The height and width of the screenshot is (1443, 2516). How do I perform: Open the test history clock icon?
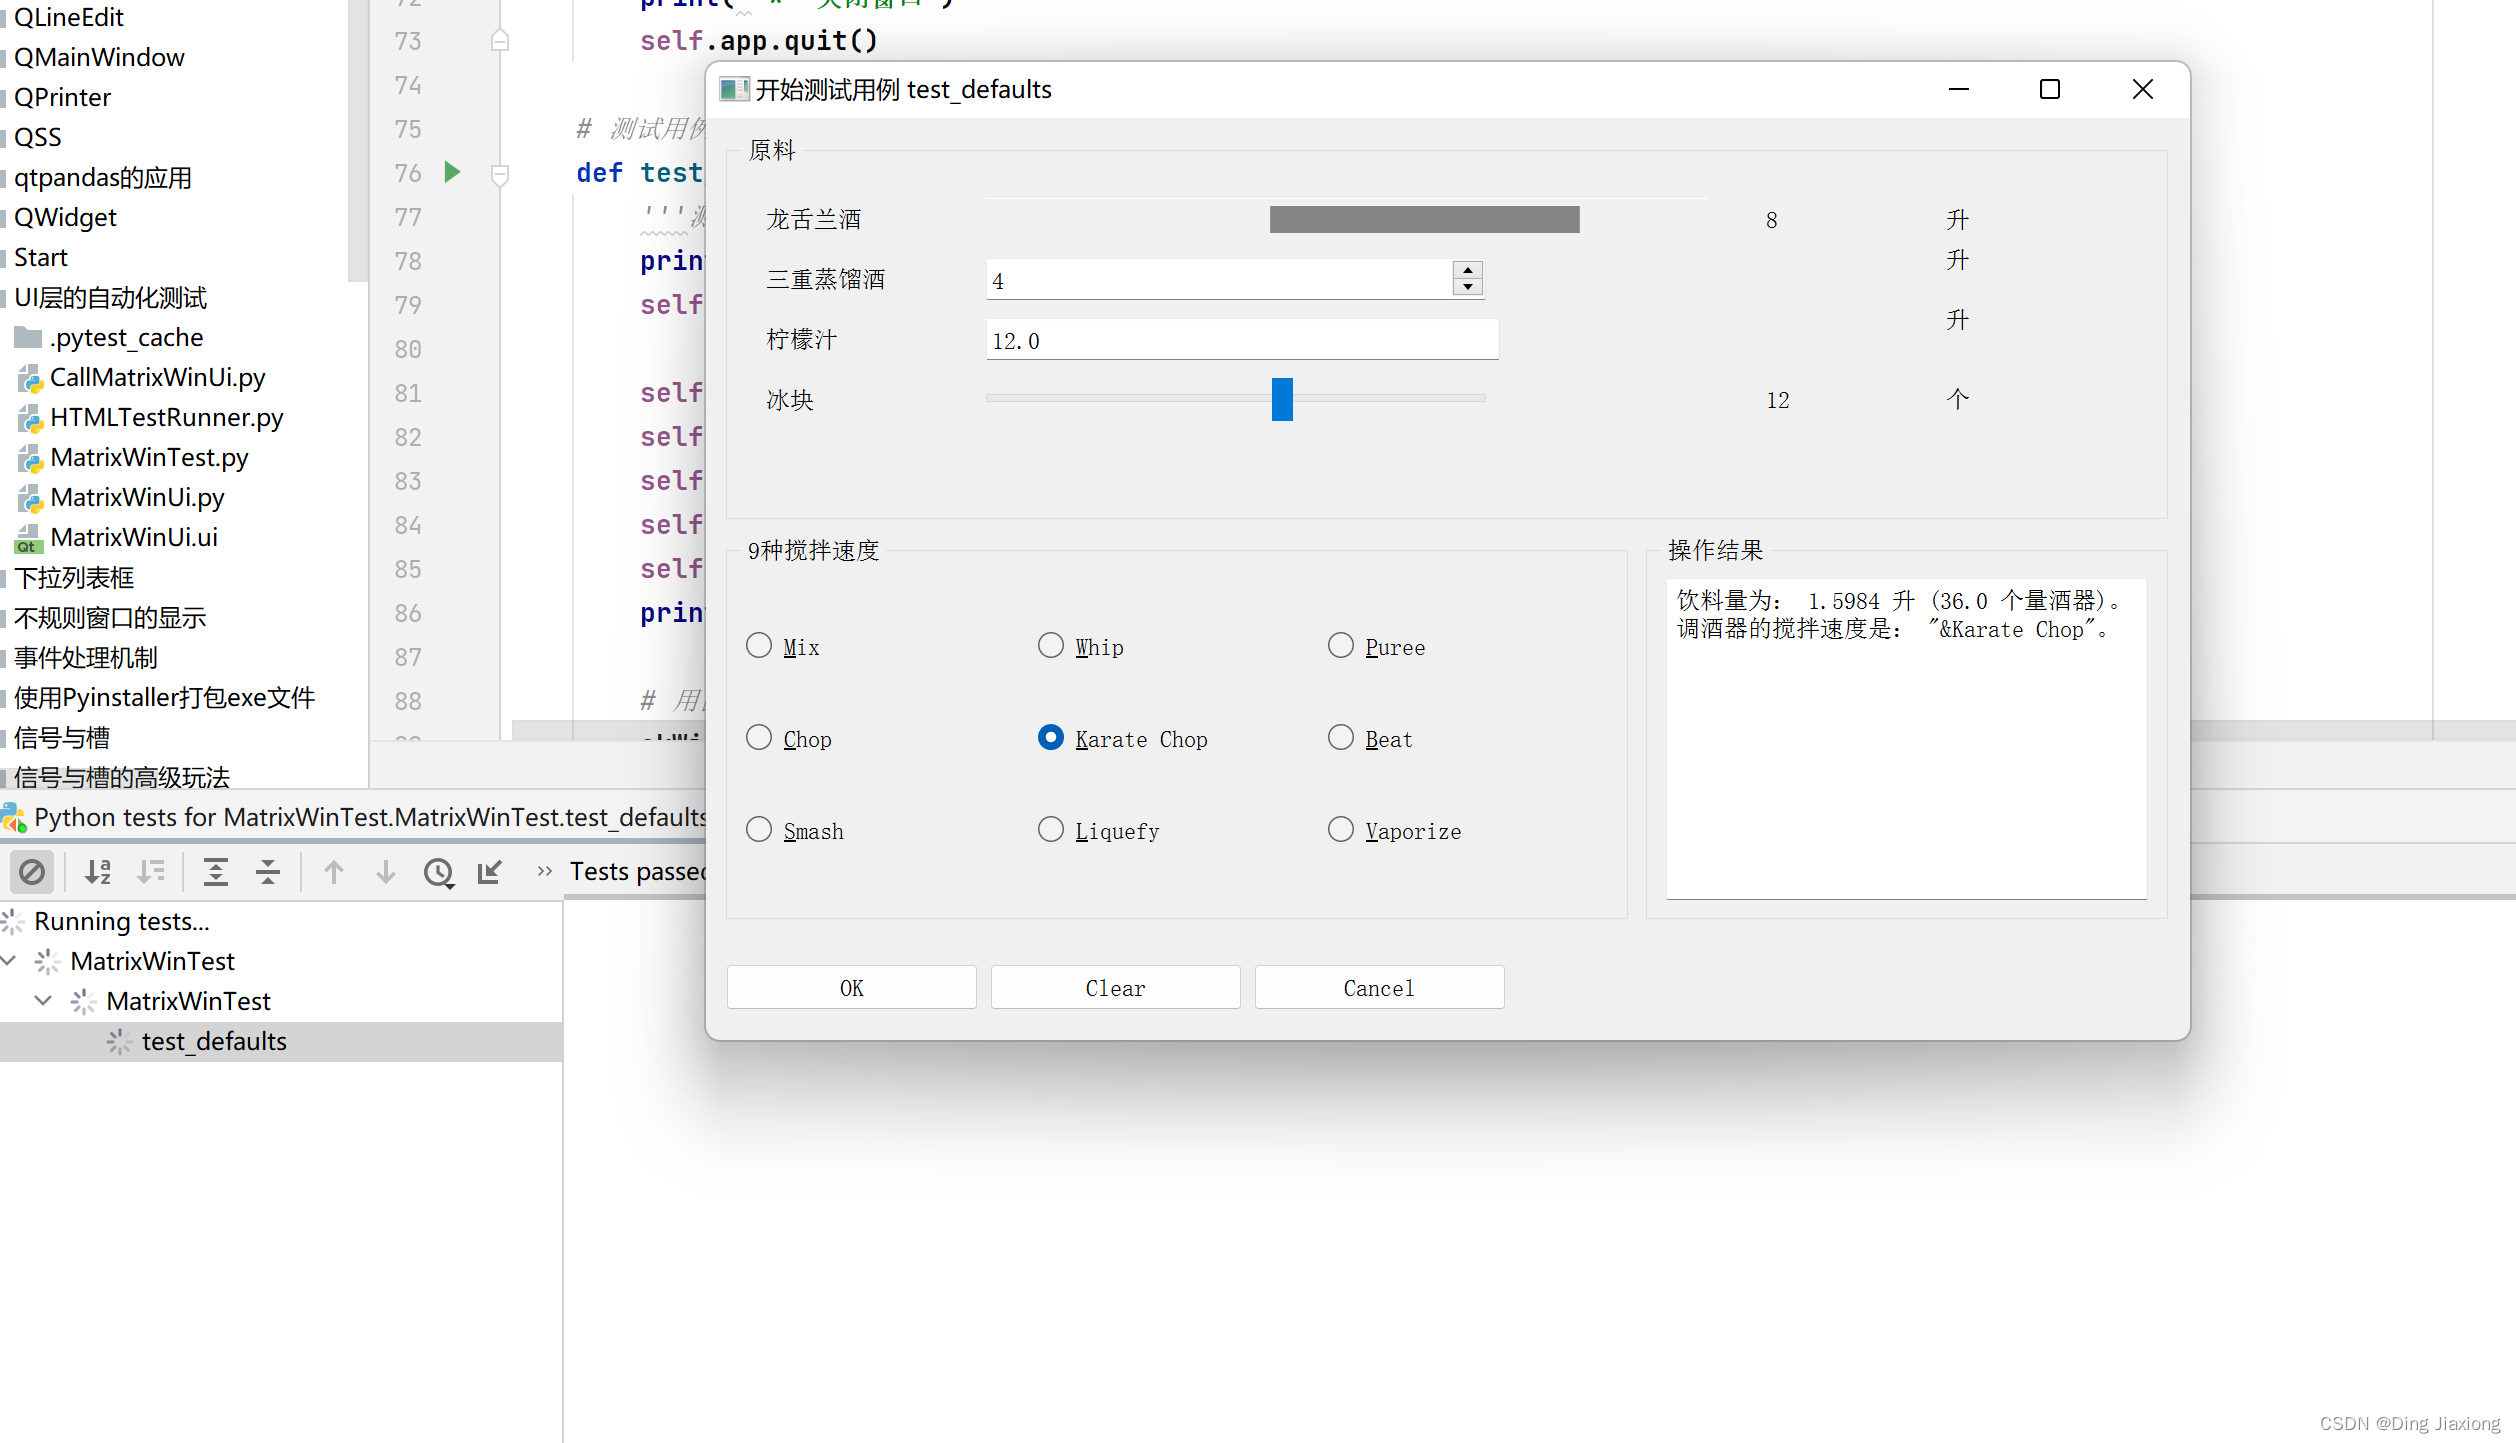click(438, 872)
